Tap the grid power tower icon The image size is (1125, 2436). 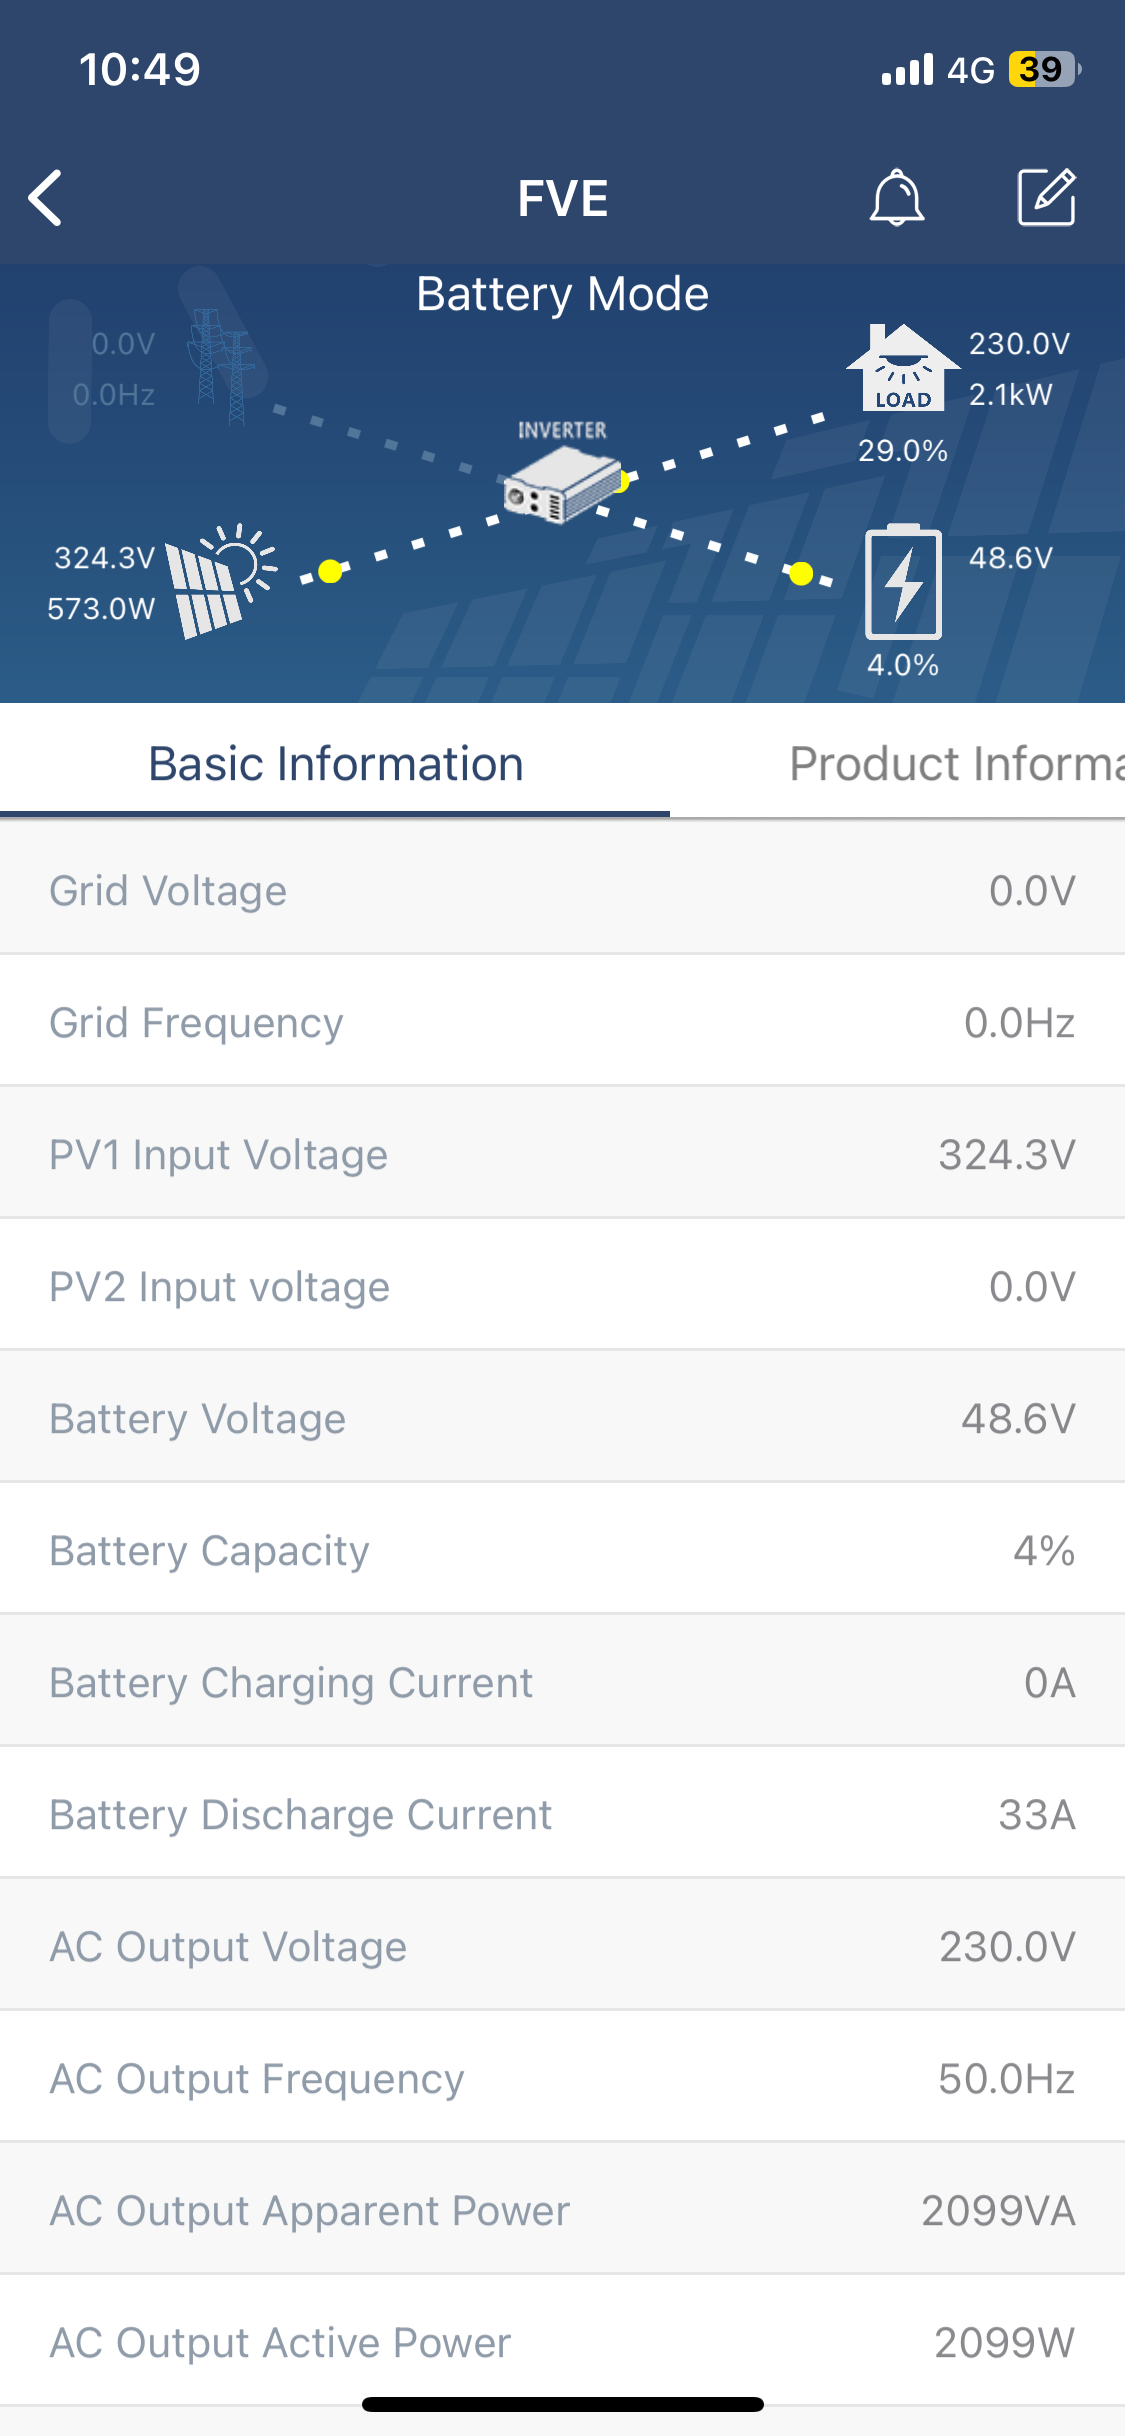(x=219, y=366)
